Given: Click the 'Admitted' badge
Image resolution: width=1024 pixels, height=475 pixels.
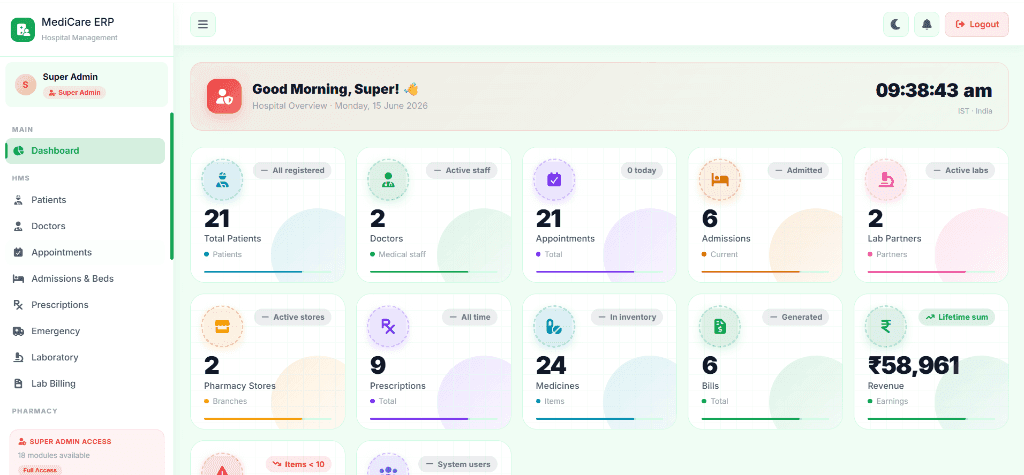Looking at the screenshot, I should pyautogui.click(x=798, y=171).
